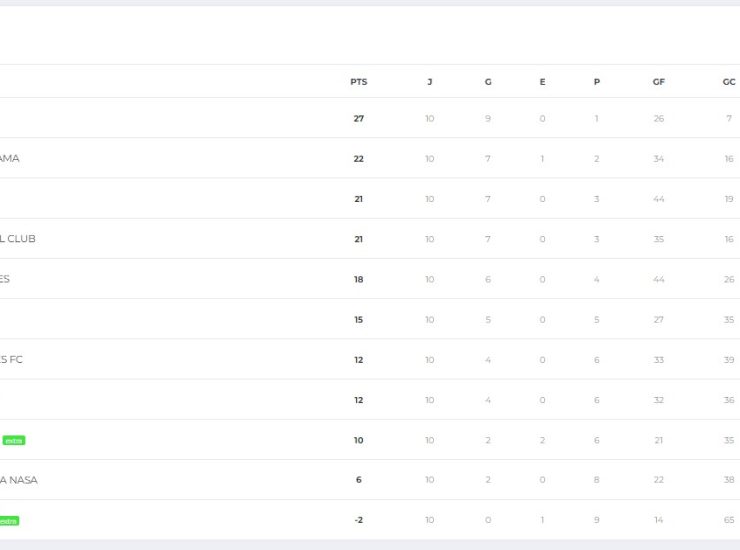740x550 pixels.
Task: Open the team ending in ES FC
Action: tap(11, 359)
